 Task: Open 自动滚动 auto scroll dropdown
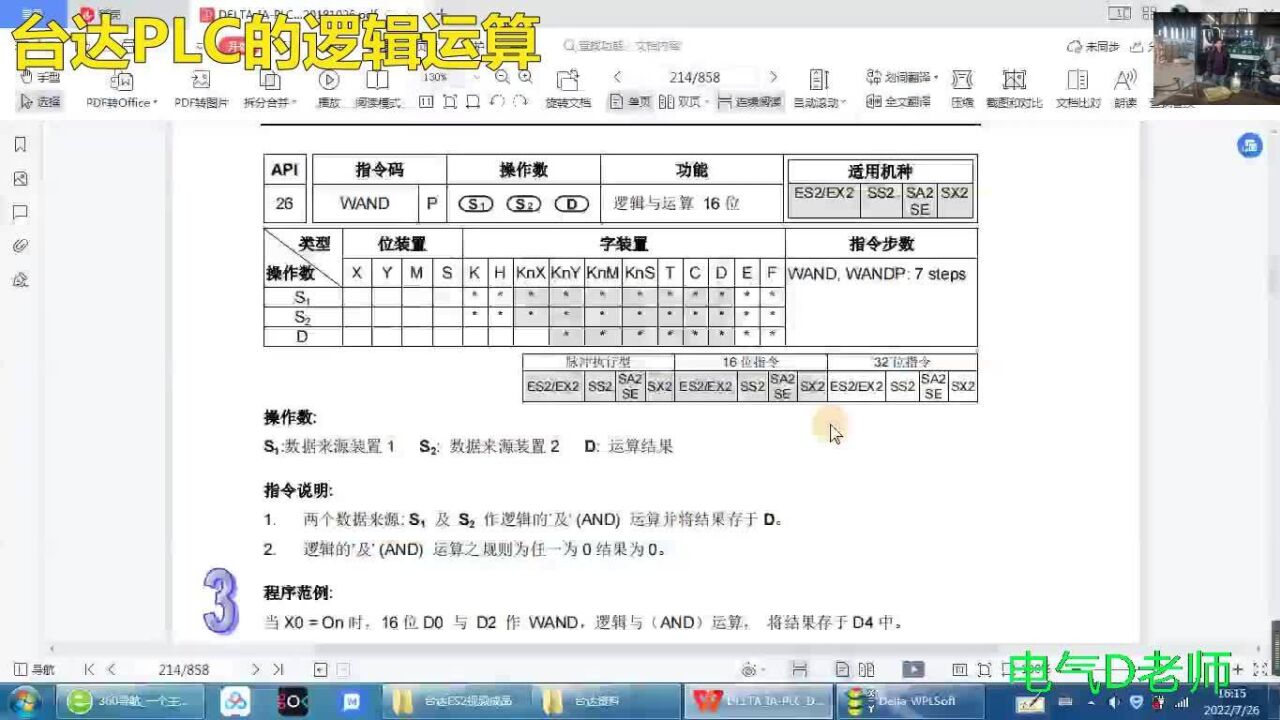click(x=819, y=89)
